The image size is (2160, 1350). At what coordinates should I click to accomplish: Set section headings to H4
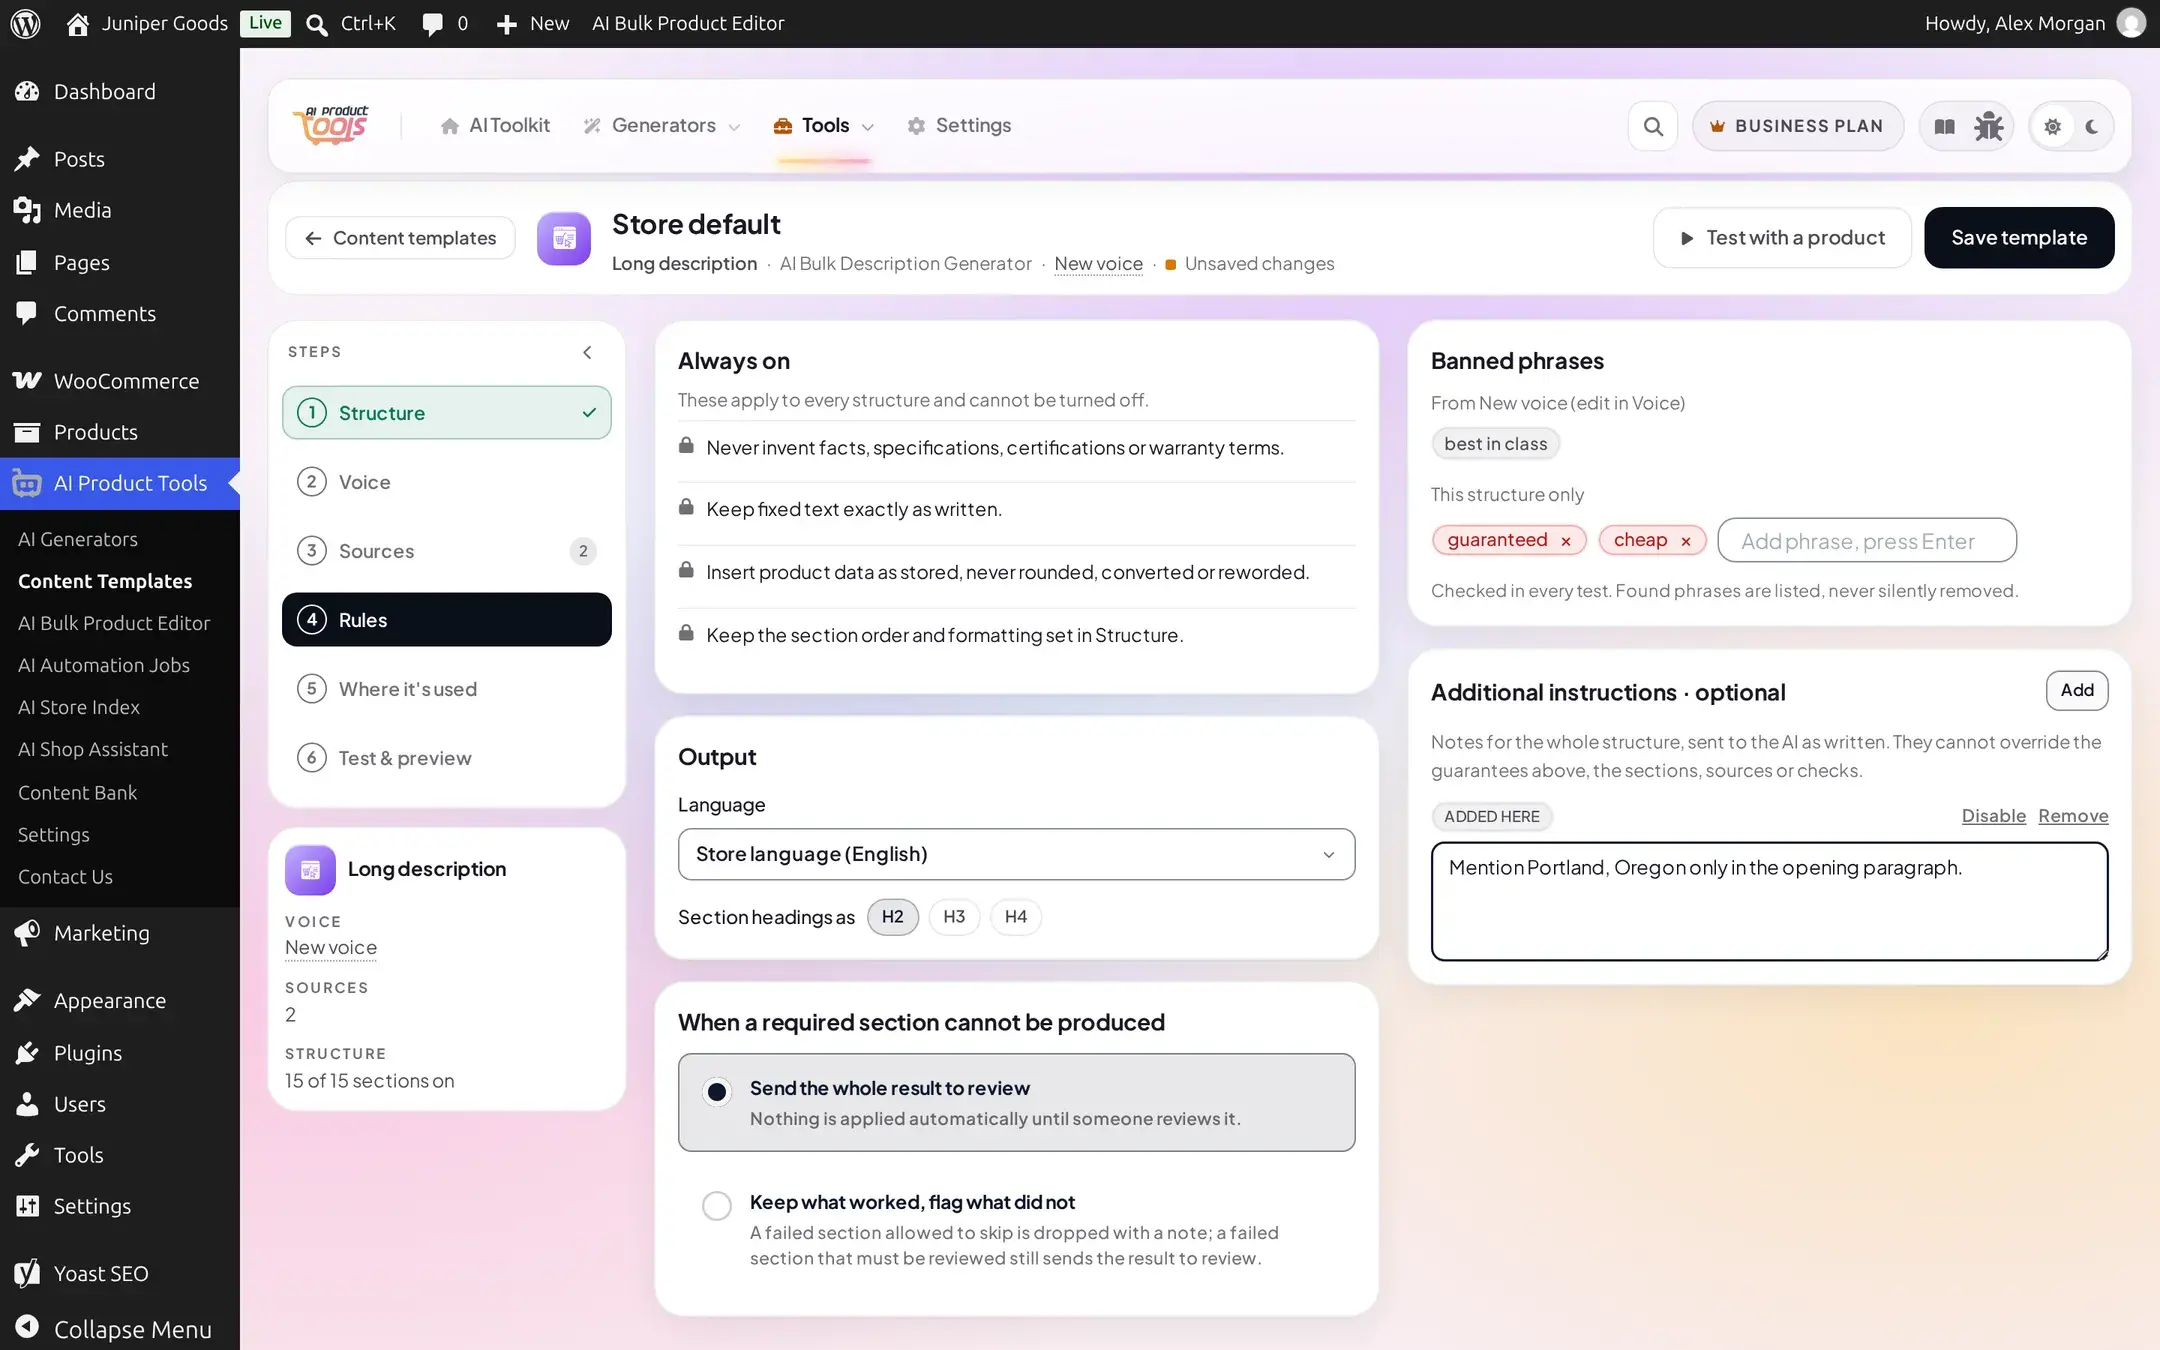[1015, 917]
